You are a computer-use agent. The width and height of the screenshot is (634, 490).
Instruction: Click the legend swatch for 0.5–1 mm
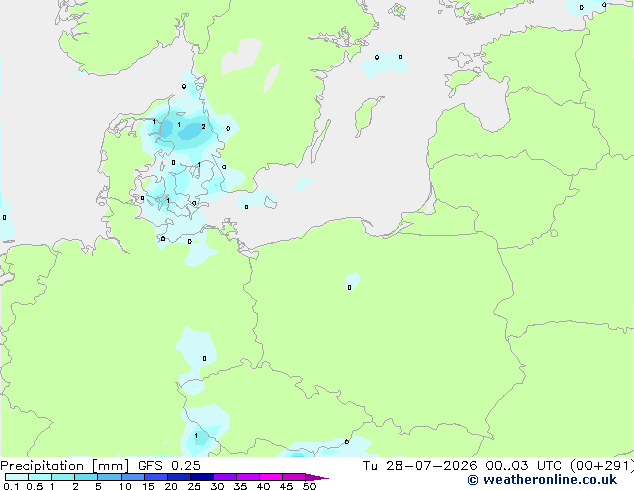[40, 477]
